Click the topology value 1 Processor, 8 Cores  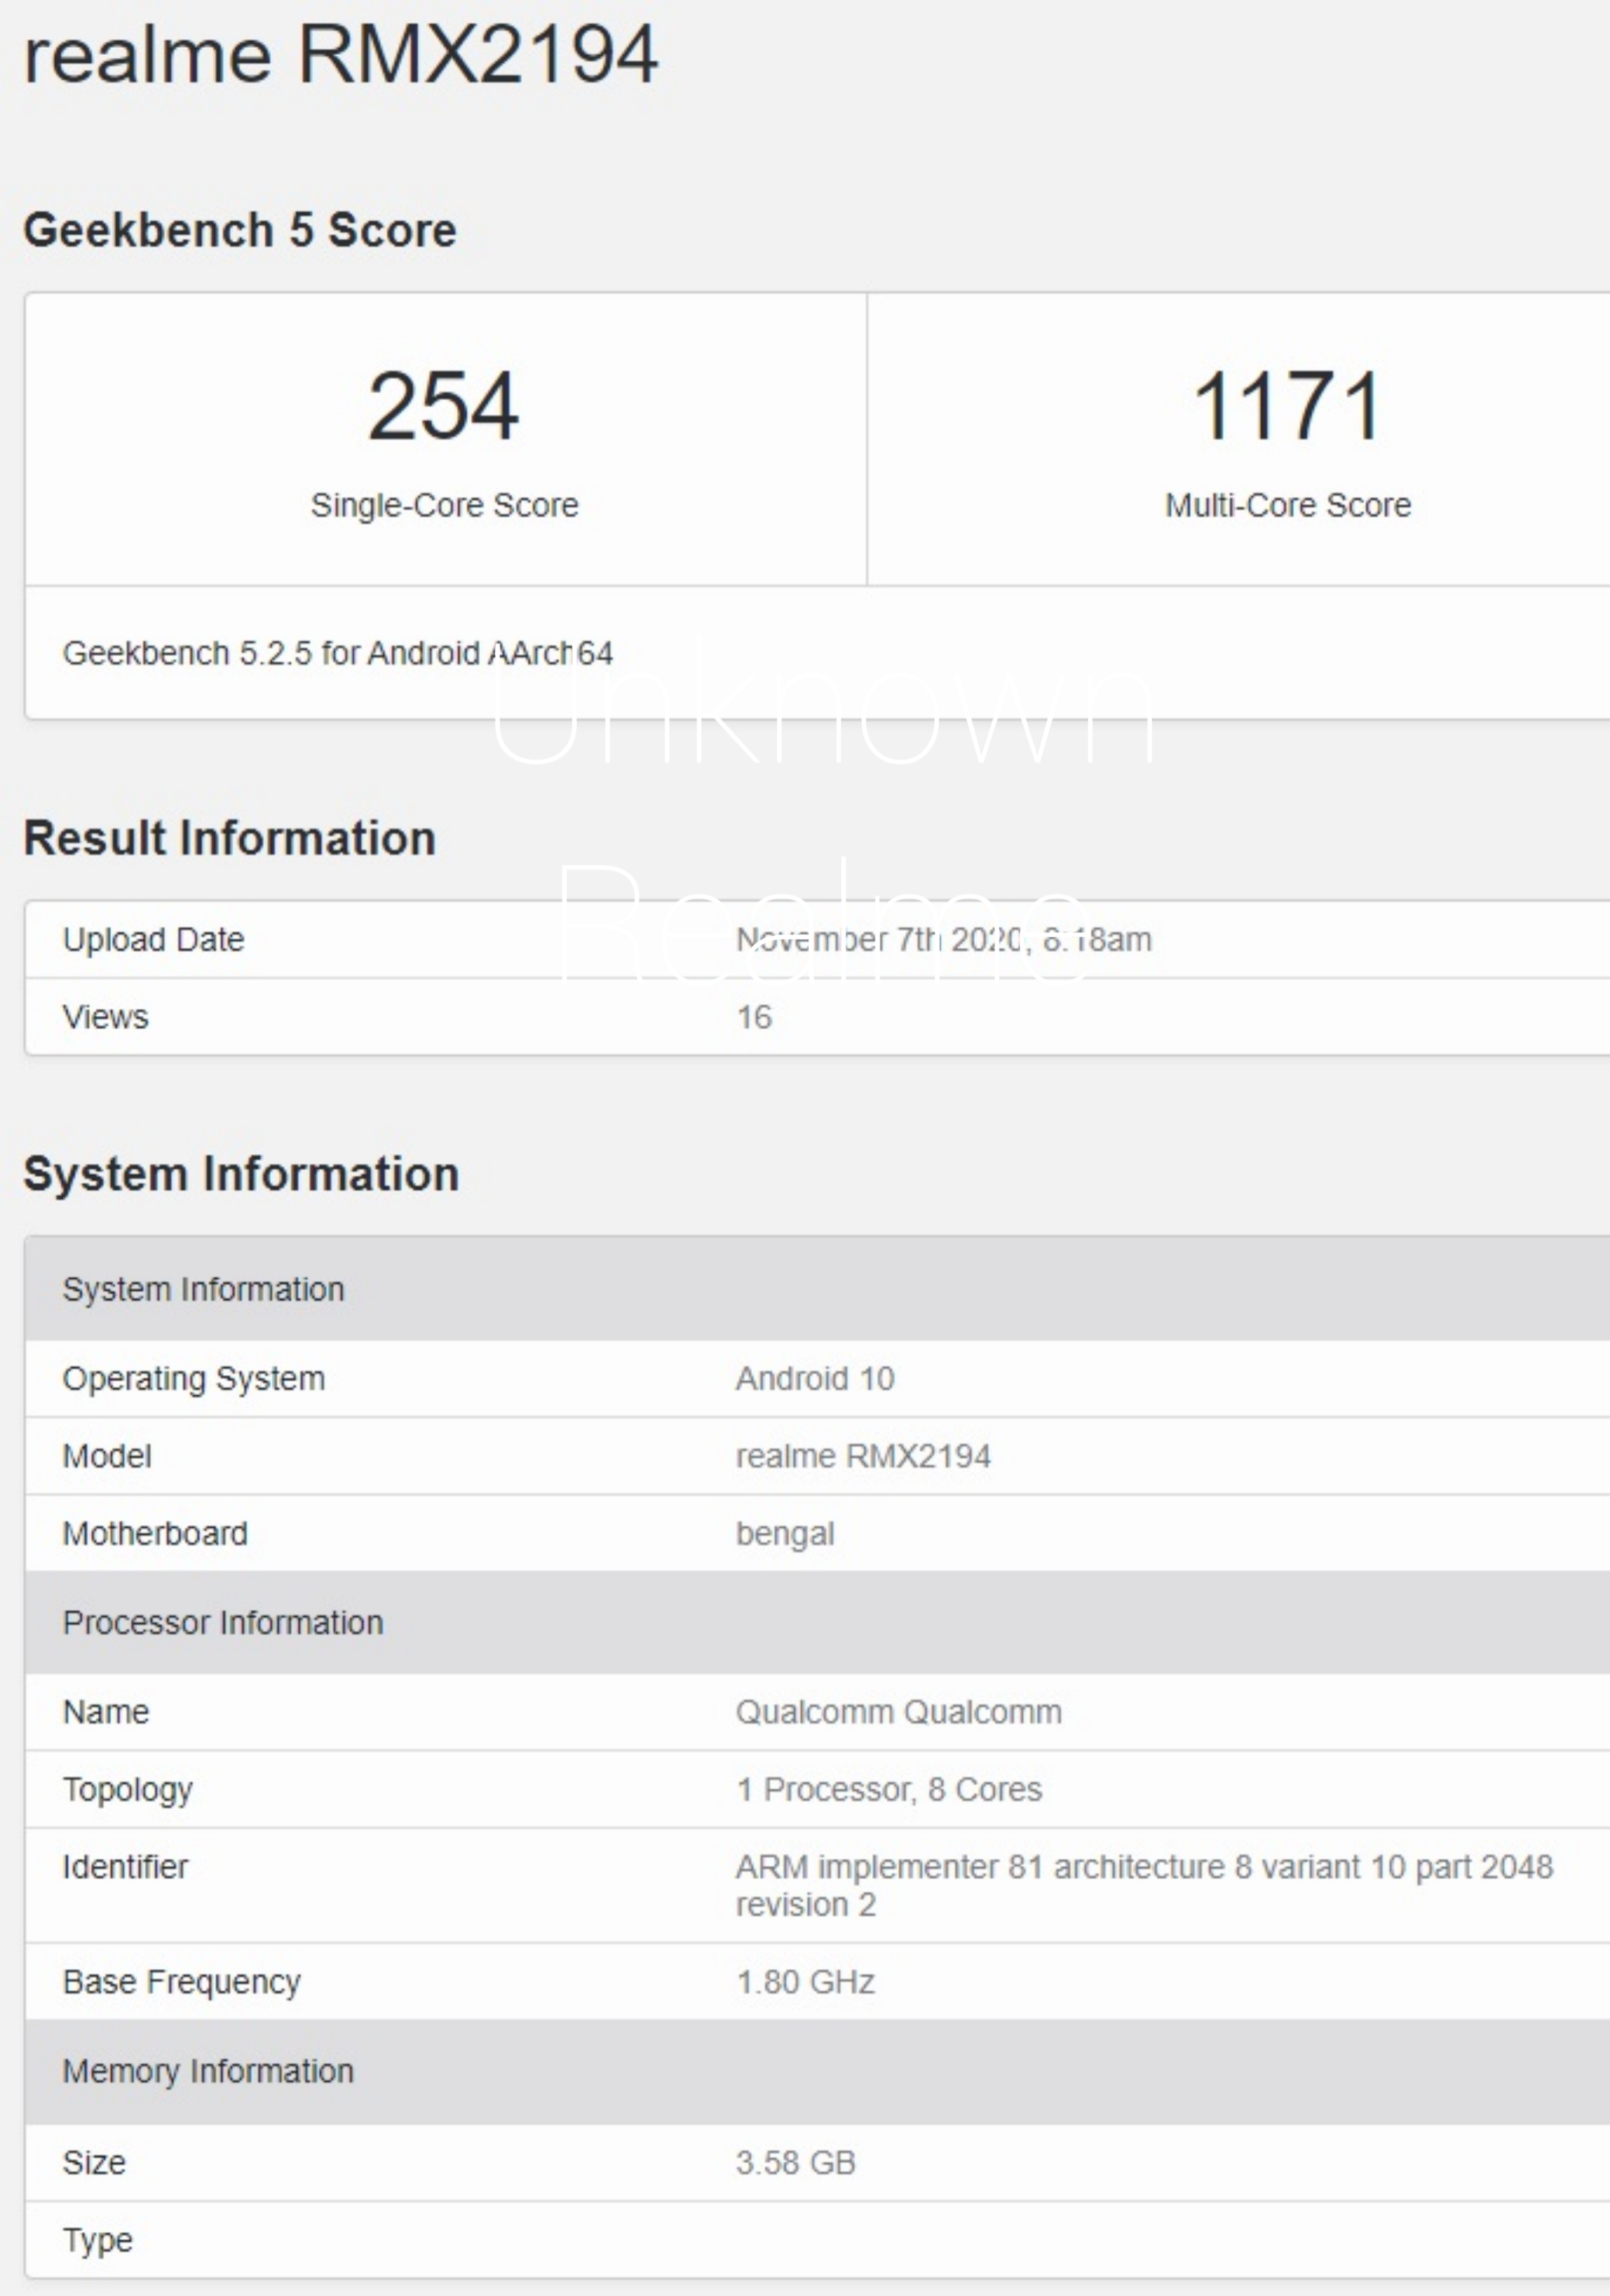pyautogui.click(x=889, y=1789)
